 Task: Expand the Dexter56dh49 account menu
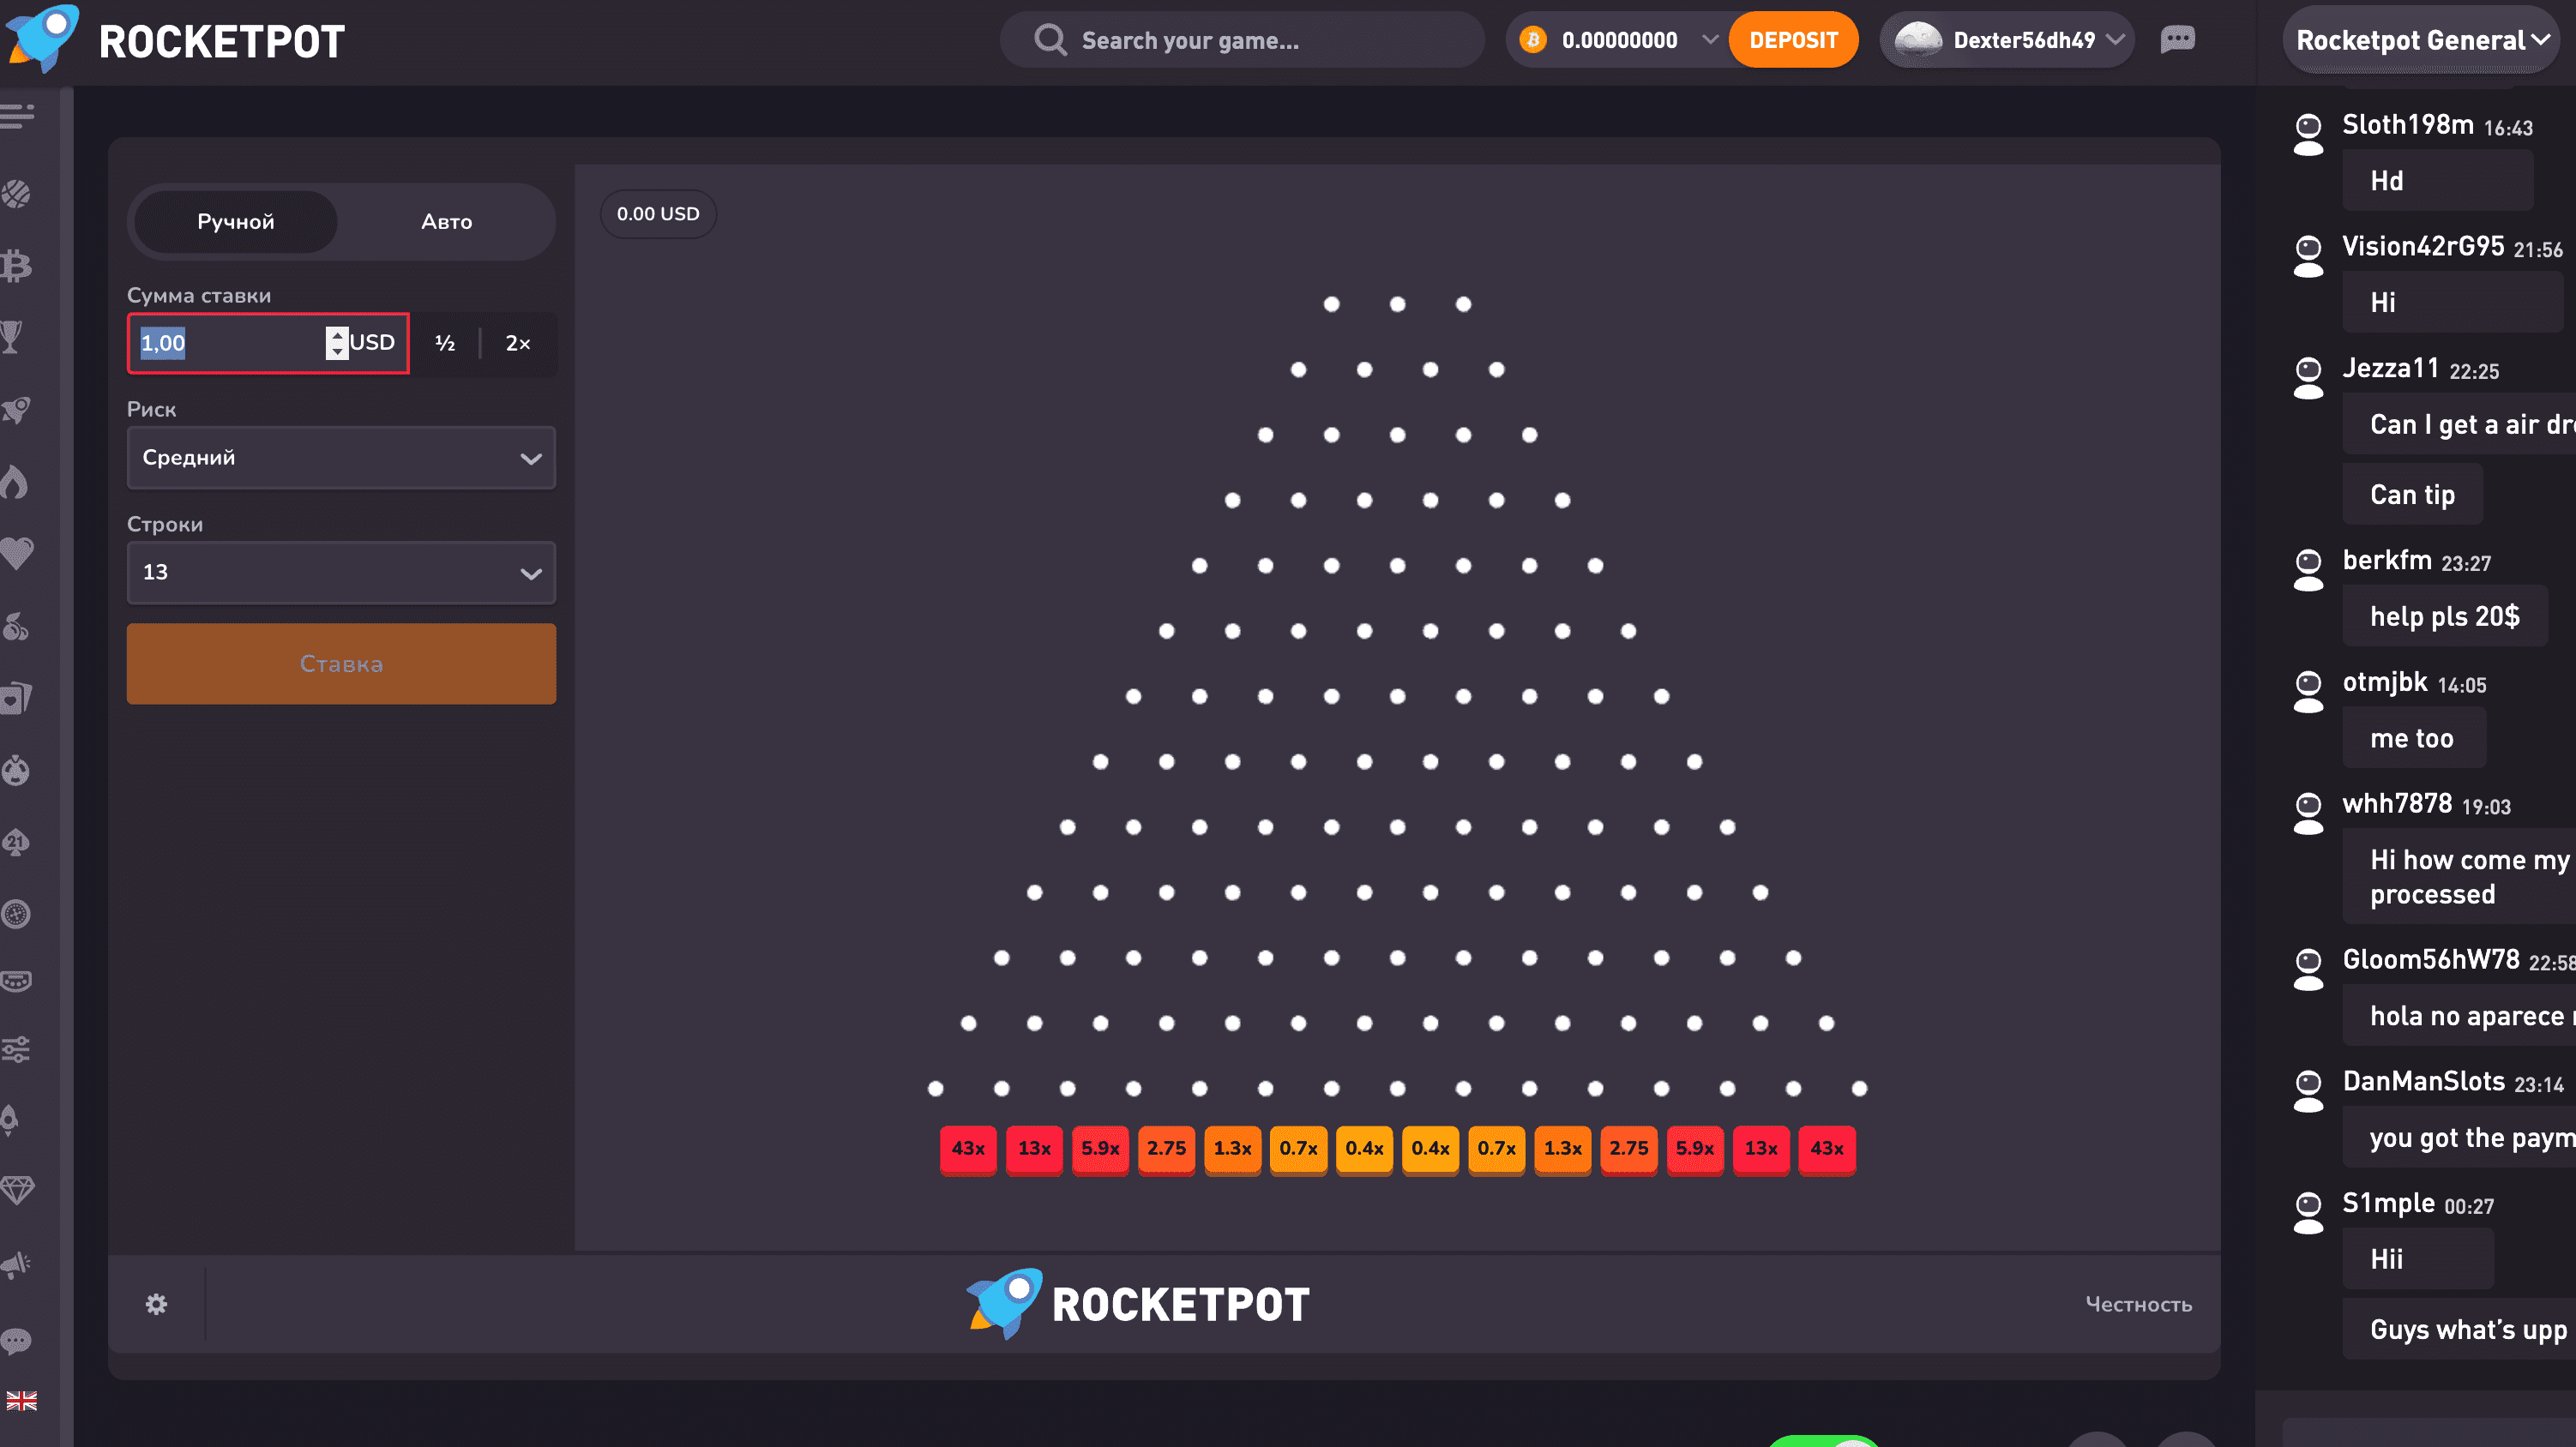(2007, 40)
